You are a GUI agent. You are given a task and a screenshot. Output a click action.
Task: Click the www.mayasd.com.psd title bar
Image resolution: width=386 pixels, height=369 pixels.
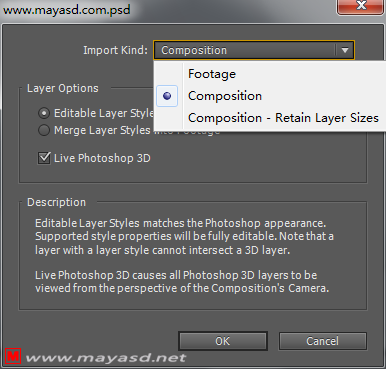click(67, 10)
